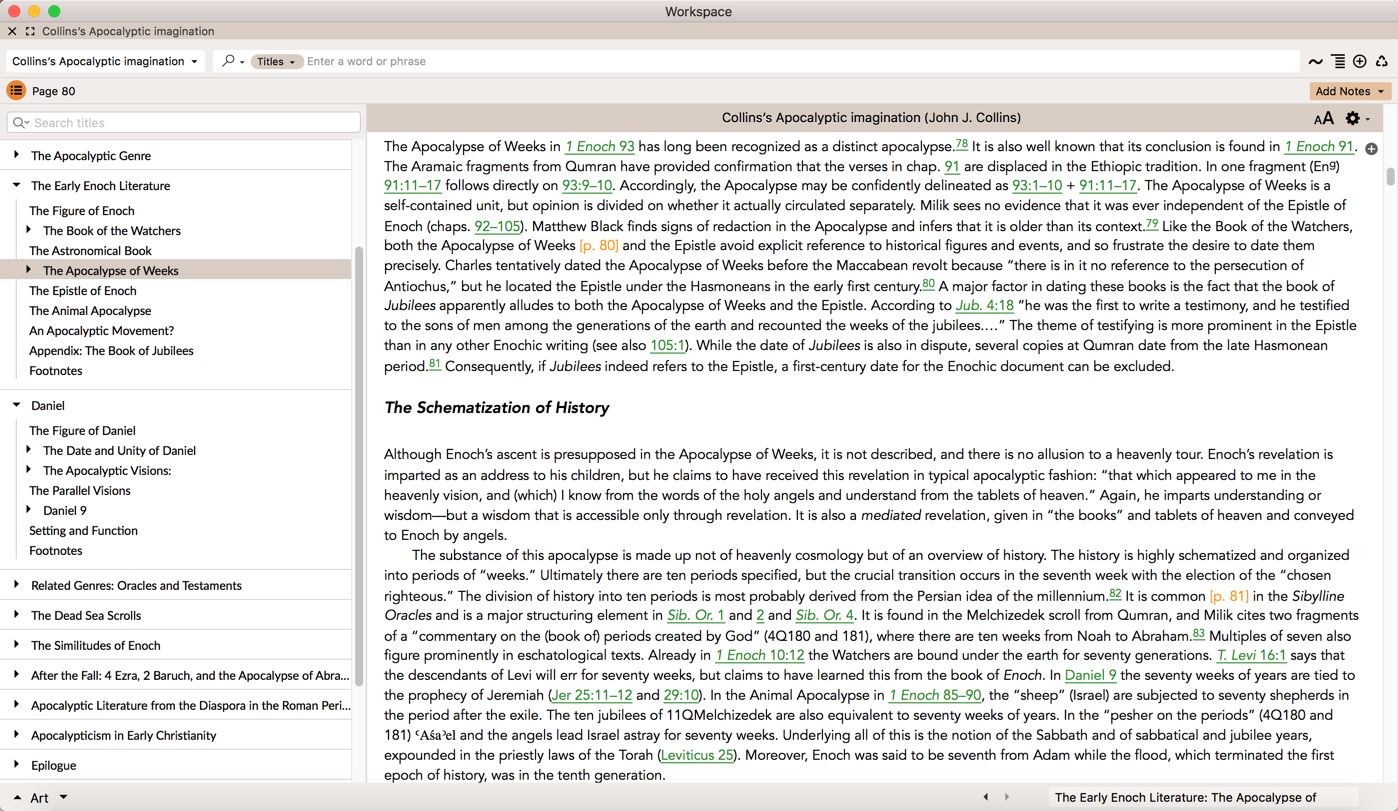Screen dimensions: 1398x811
Task: Expand the Epilogue section
Action: 16,765
